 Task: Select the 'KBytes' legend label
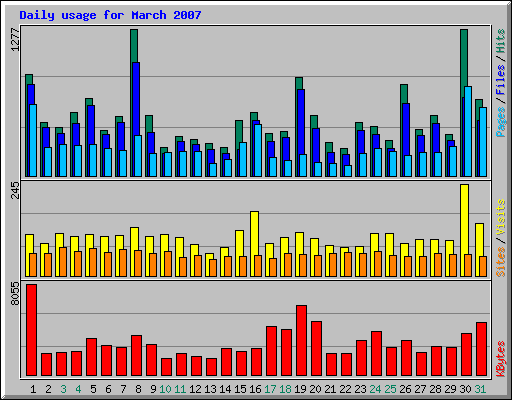click(500, 359)
